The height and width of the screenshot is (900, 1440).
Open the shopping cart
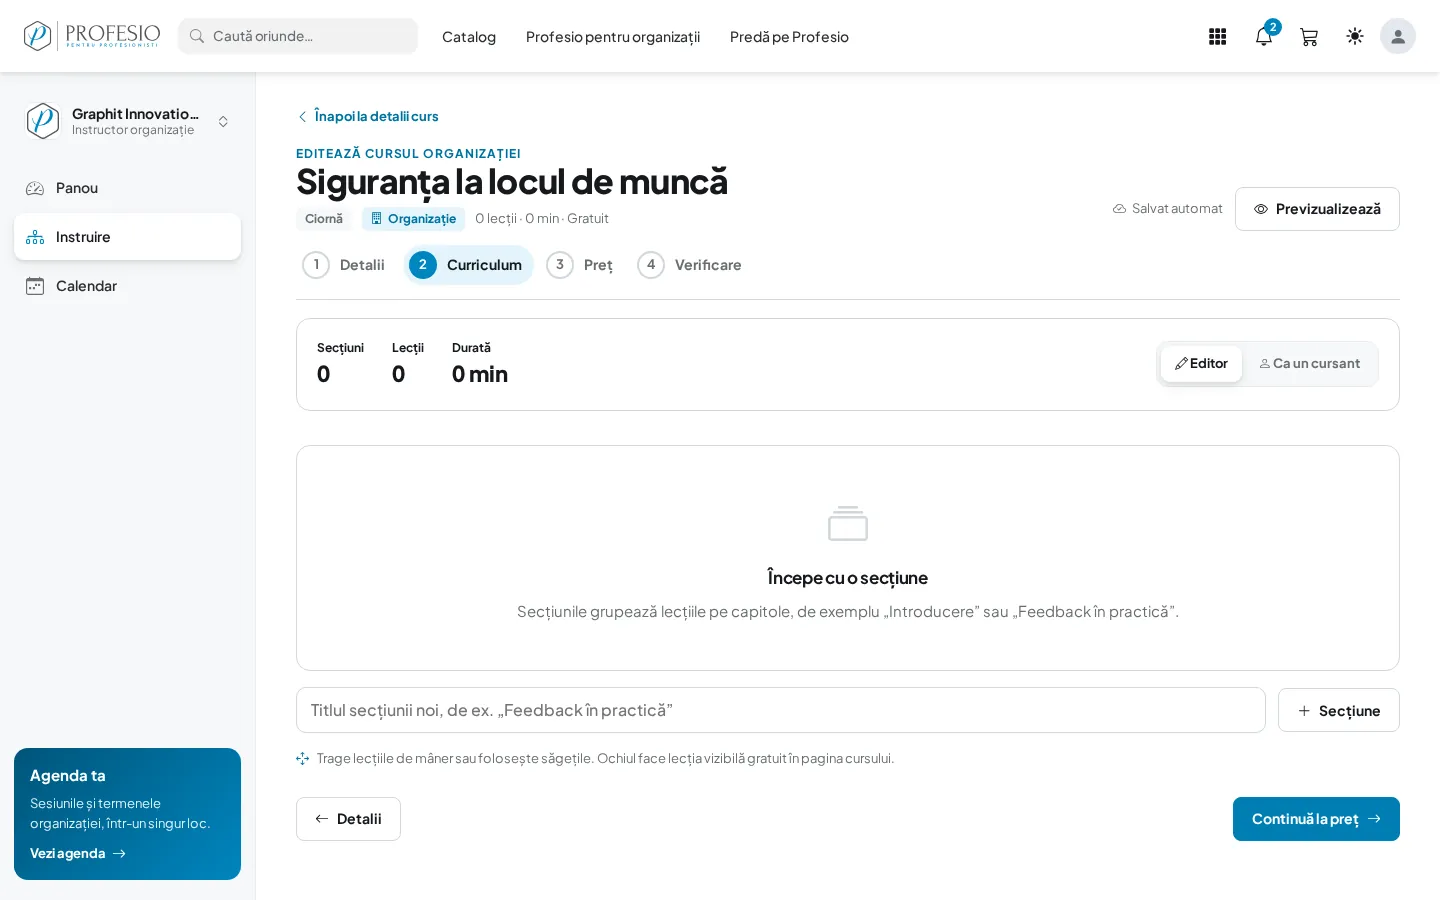coord(1309,37)
